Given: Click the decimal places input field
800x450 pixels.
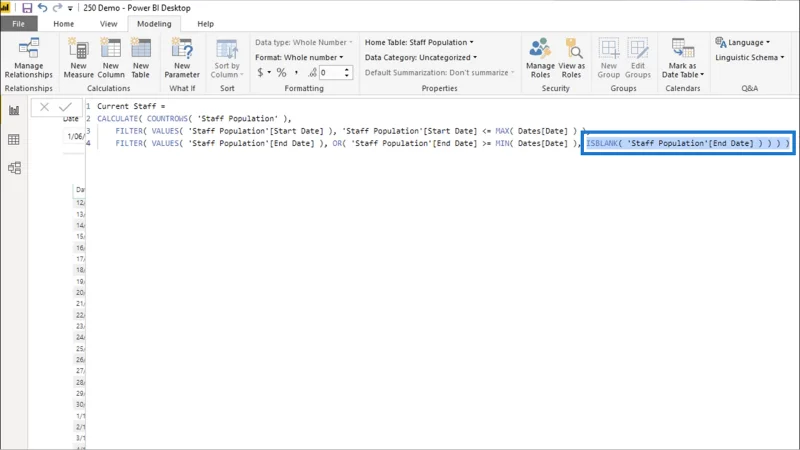Looking at the screenshot, I should (x=331, y=72).
